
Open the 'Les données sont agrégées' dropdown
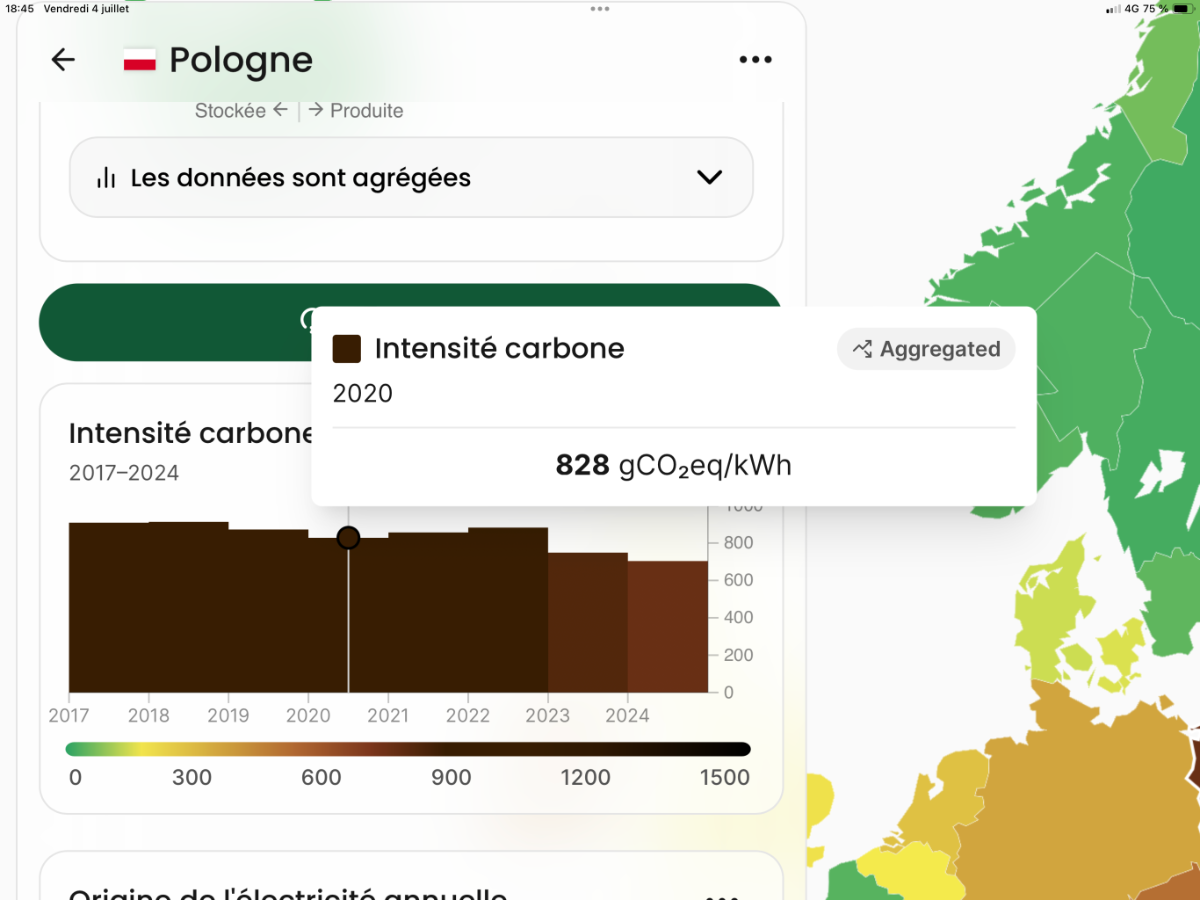point(411,178)
